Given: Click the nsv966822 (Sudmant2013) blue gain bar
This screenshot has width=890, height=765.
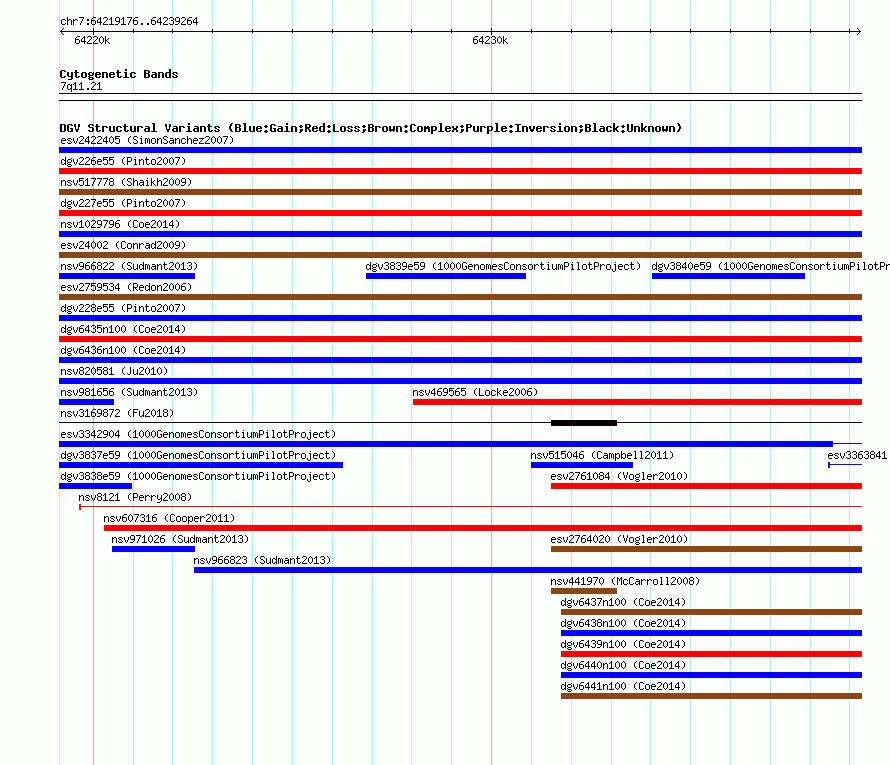Looking at the screenshot, I should click(x=127, y=276).
